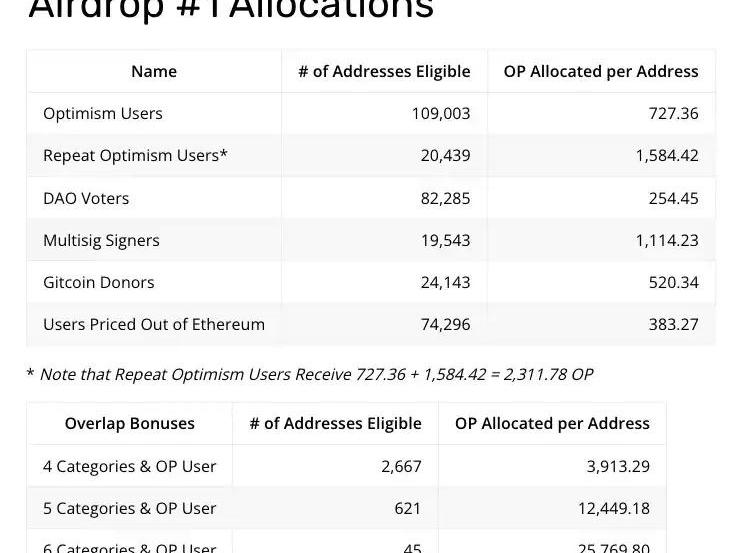Screen dimensions: 737x553
Task: Click the Airdrop #1 Allocations heading
Action: [231, 10]
